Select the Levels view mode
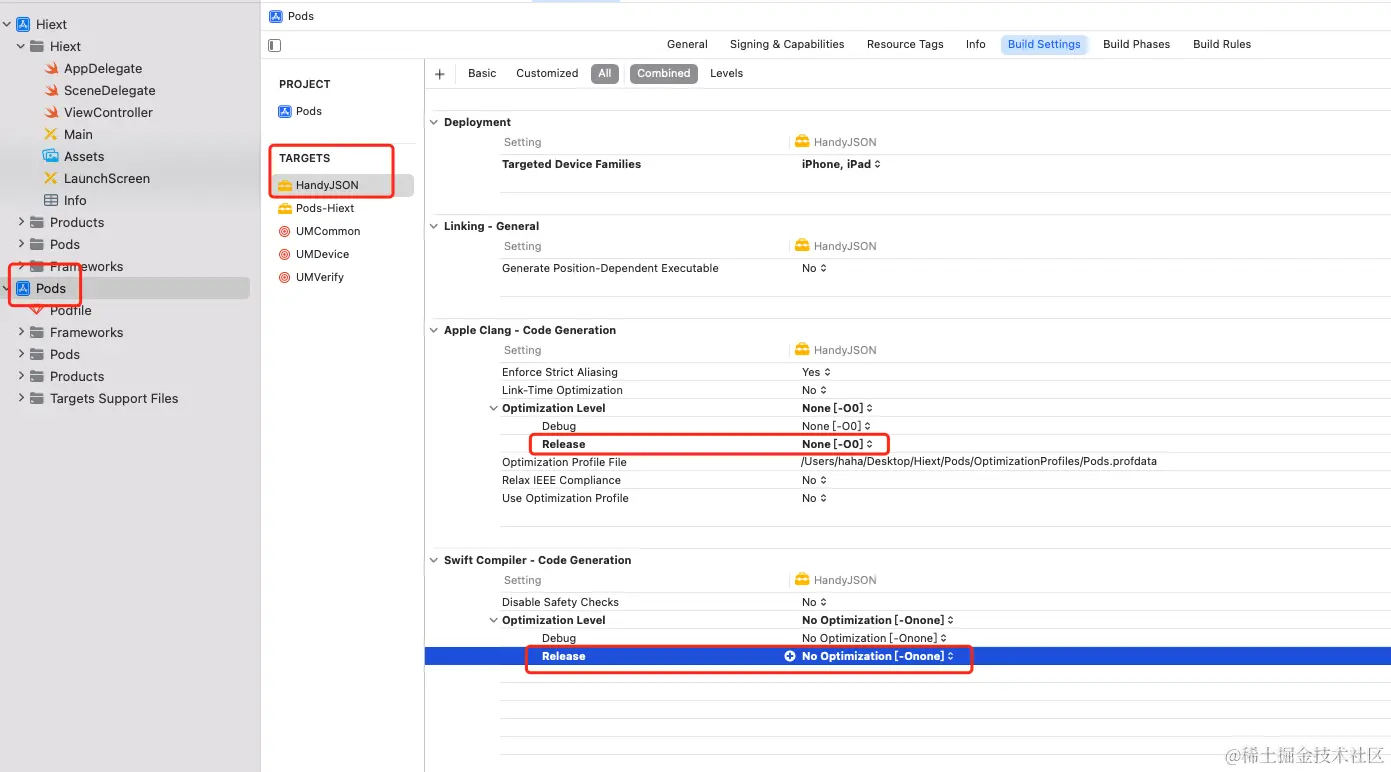 click(x=726, y=73)
